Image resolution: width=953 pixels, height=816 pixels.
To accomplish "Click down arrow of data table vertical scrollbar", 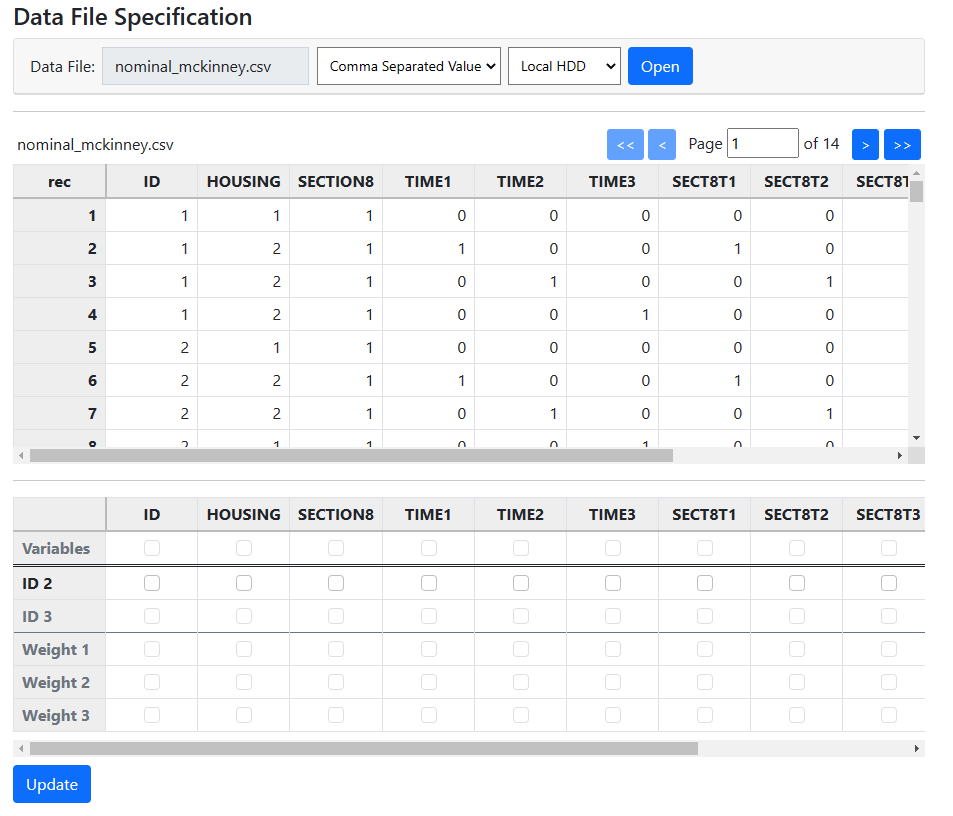I will 916,438.
